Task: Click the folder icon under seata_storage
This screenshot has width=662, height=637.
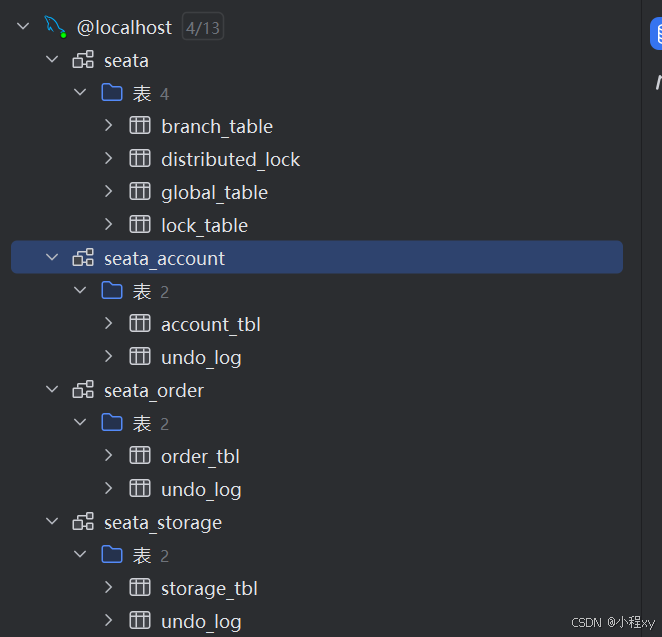Action: coord(112,555)
